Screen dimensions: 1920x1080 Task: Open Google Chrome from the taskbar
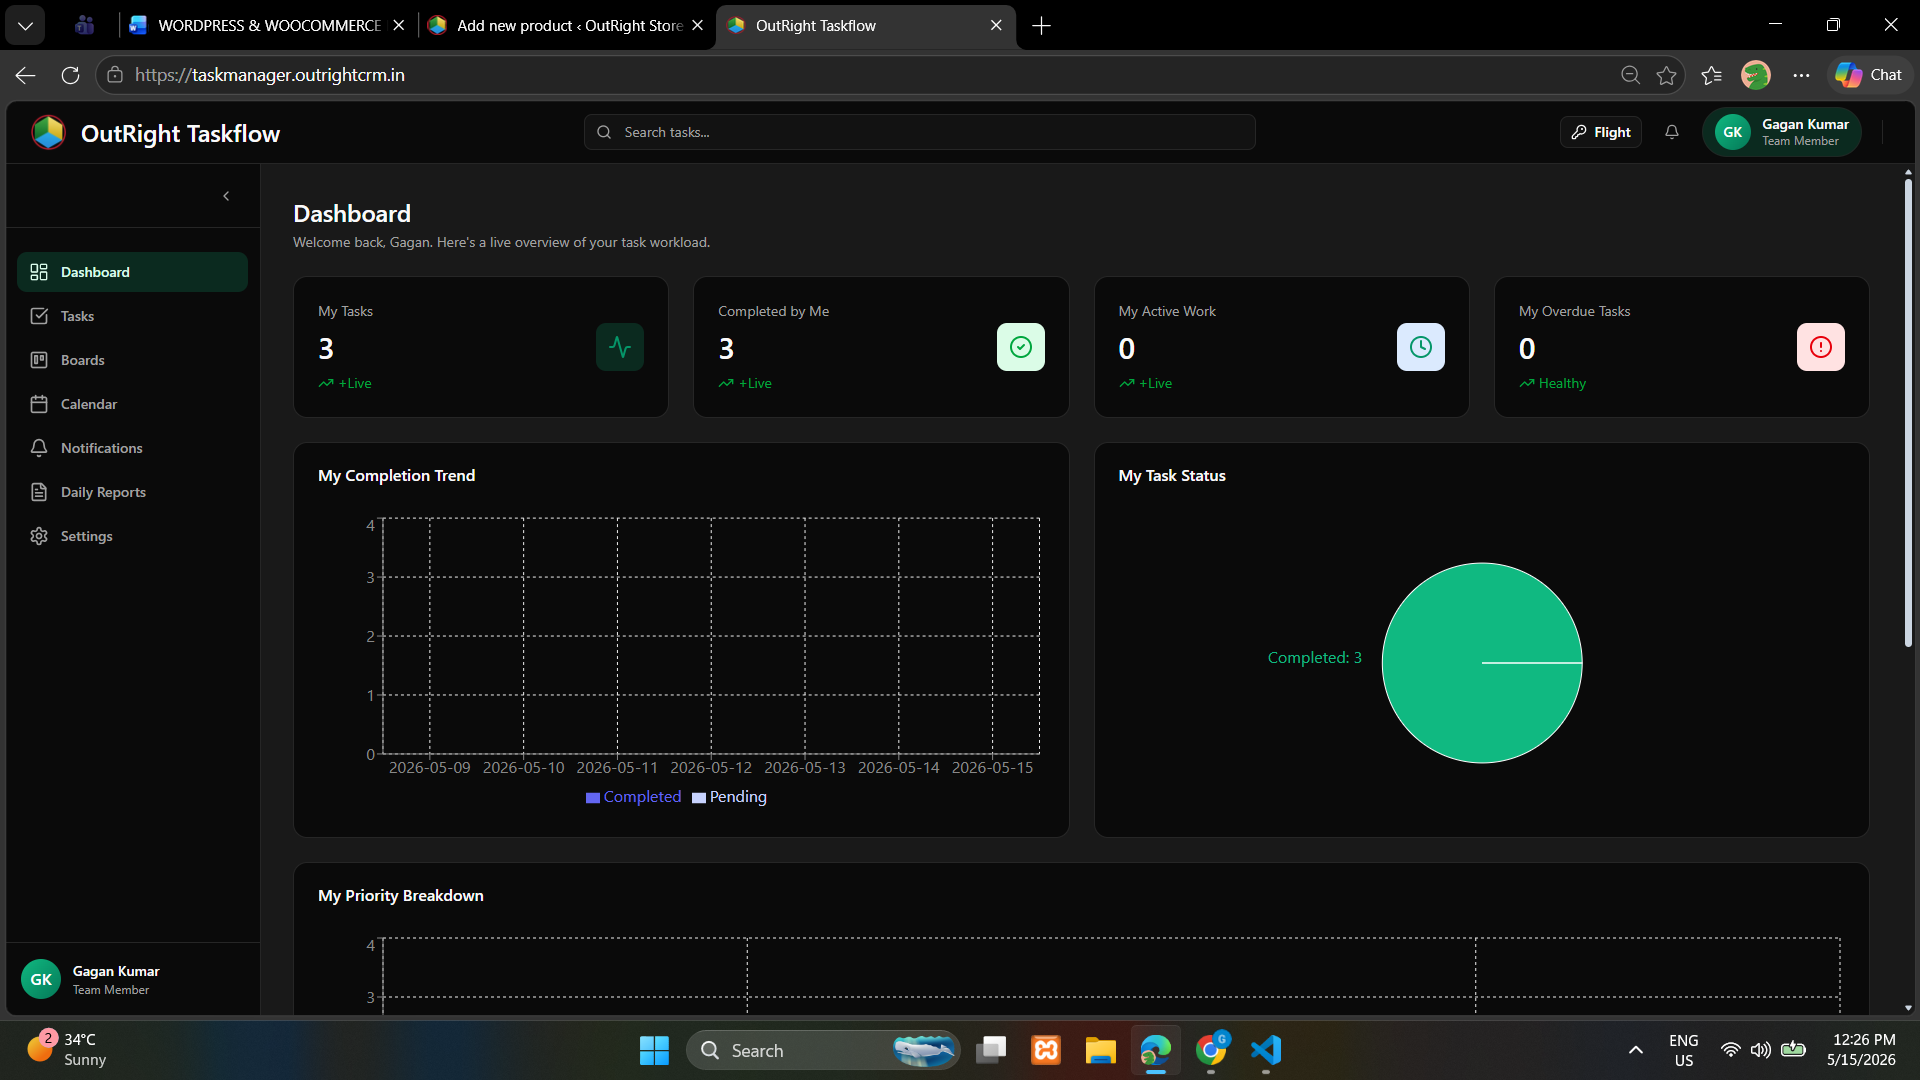1211,1050
